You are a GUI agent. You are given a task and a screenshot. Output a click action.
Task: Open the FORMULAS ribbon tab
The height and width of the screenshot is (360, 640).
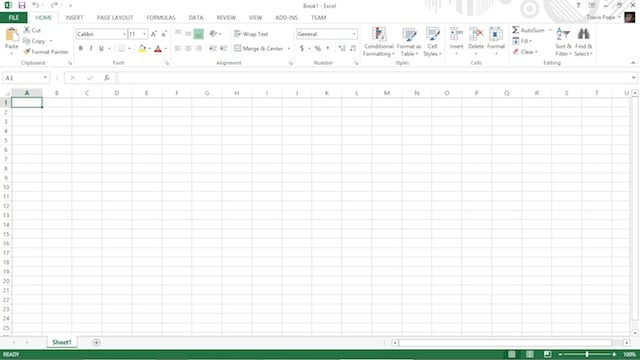(x=161, y=18)
